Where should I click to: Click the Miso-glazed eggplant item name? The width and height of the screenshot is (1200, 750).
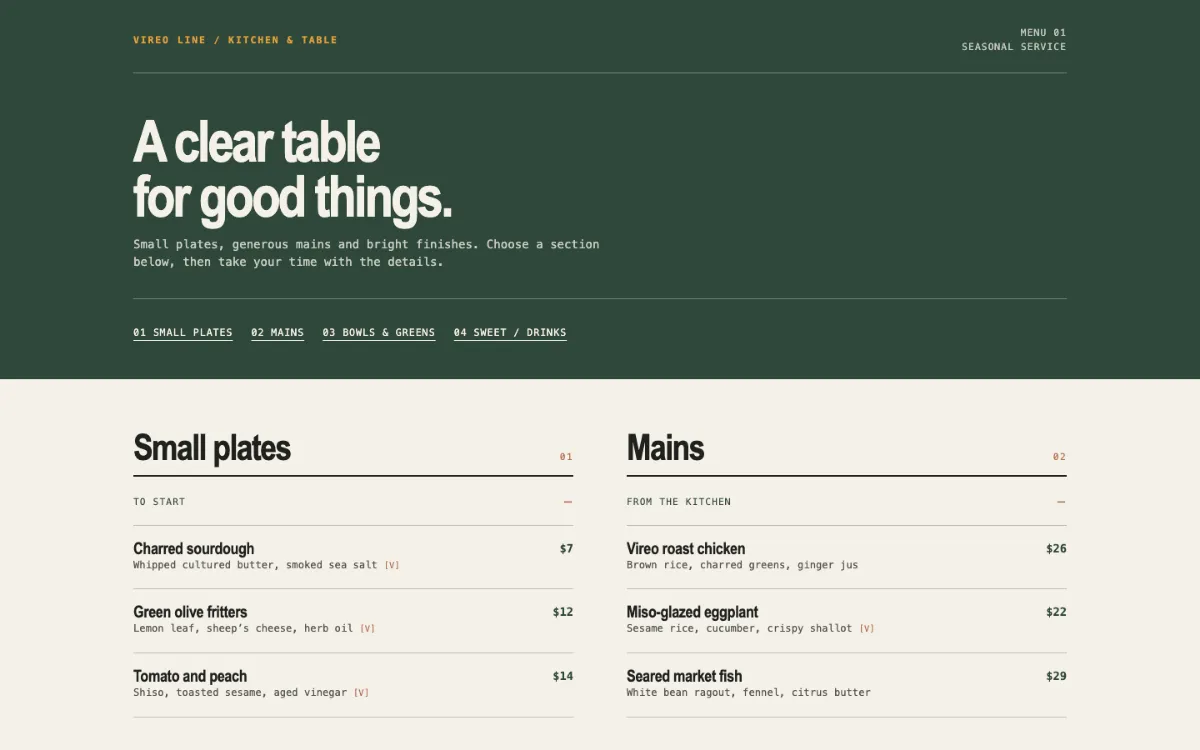click(692, 612)
